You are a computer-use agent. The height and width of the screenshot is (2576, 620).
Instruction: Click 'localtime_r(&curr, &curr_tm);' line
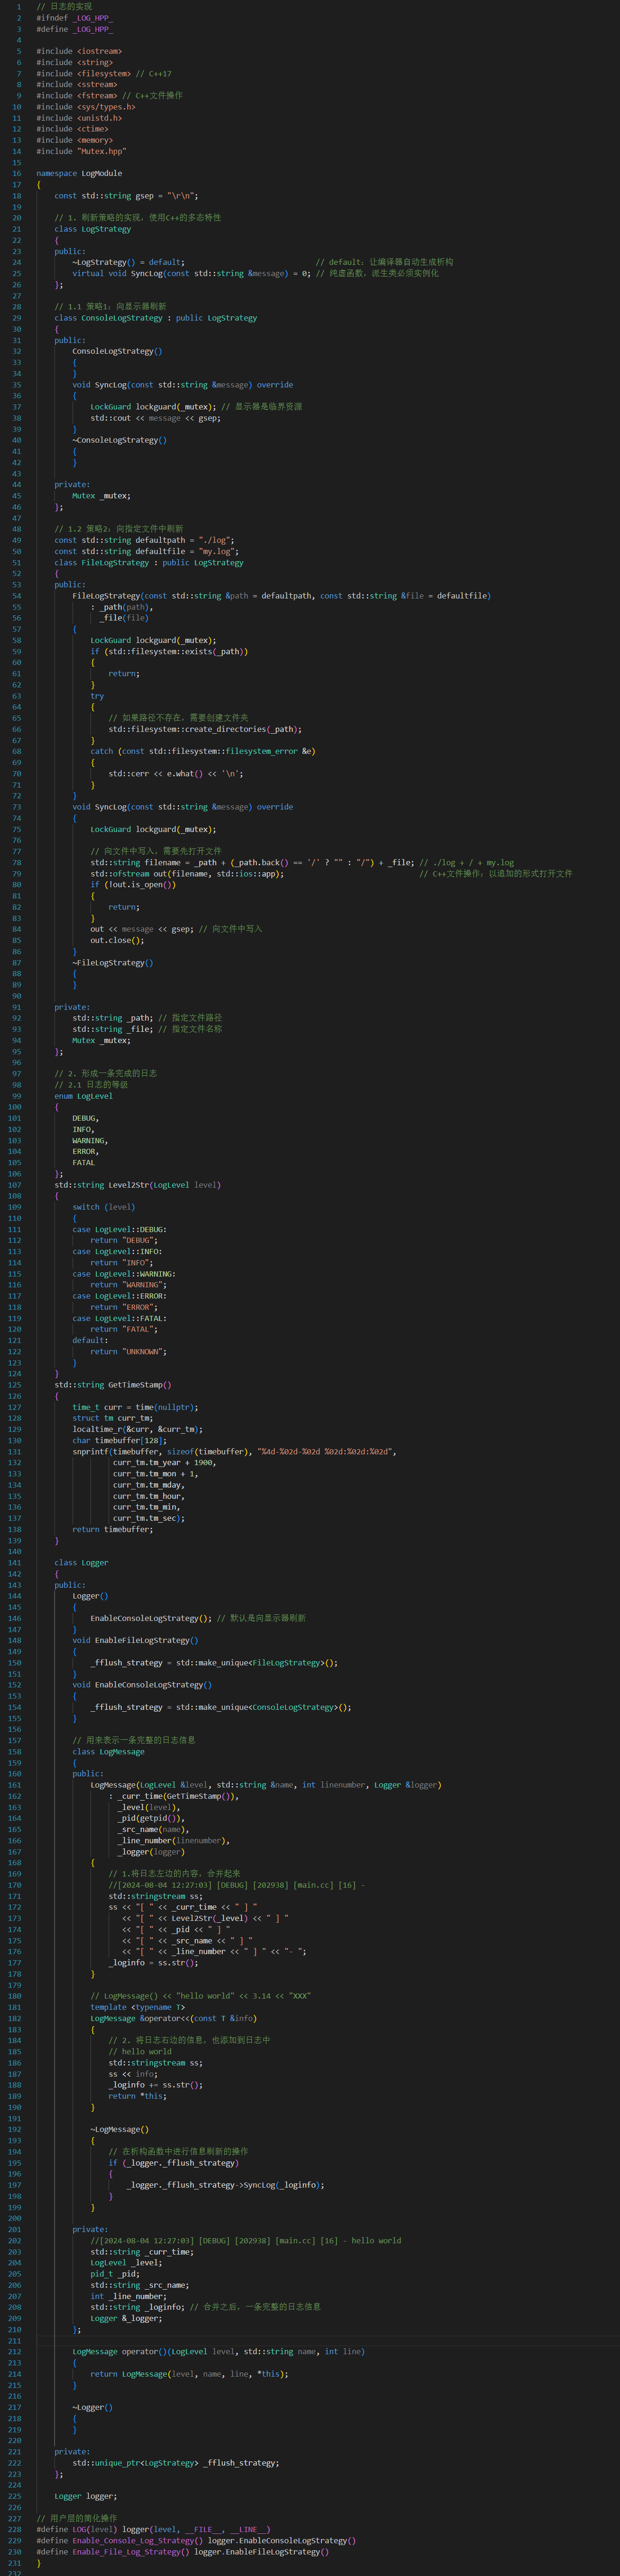pos(138,1429)
